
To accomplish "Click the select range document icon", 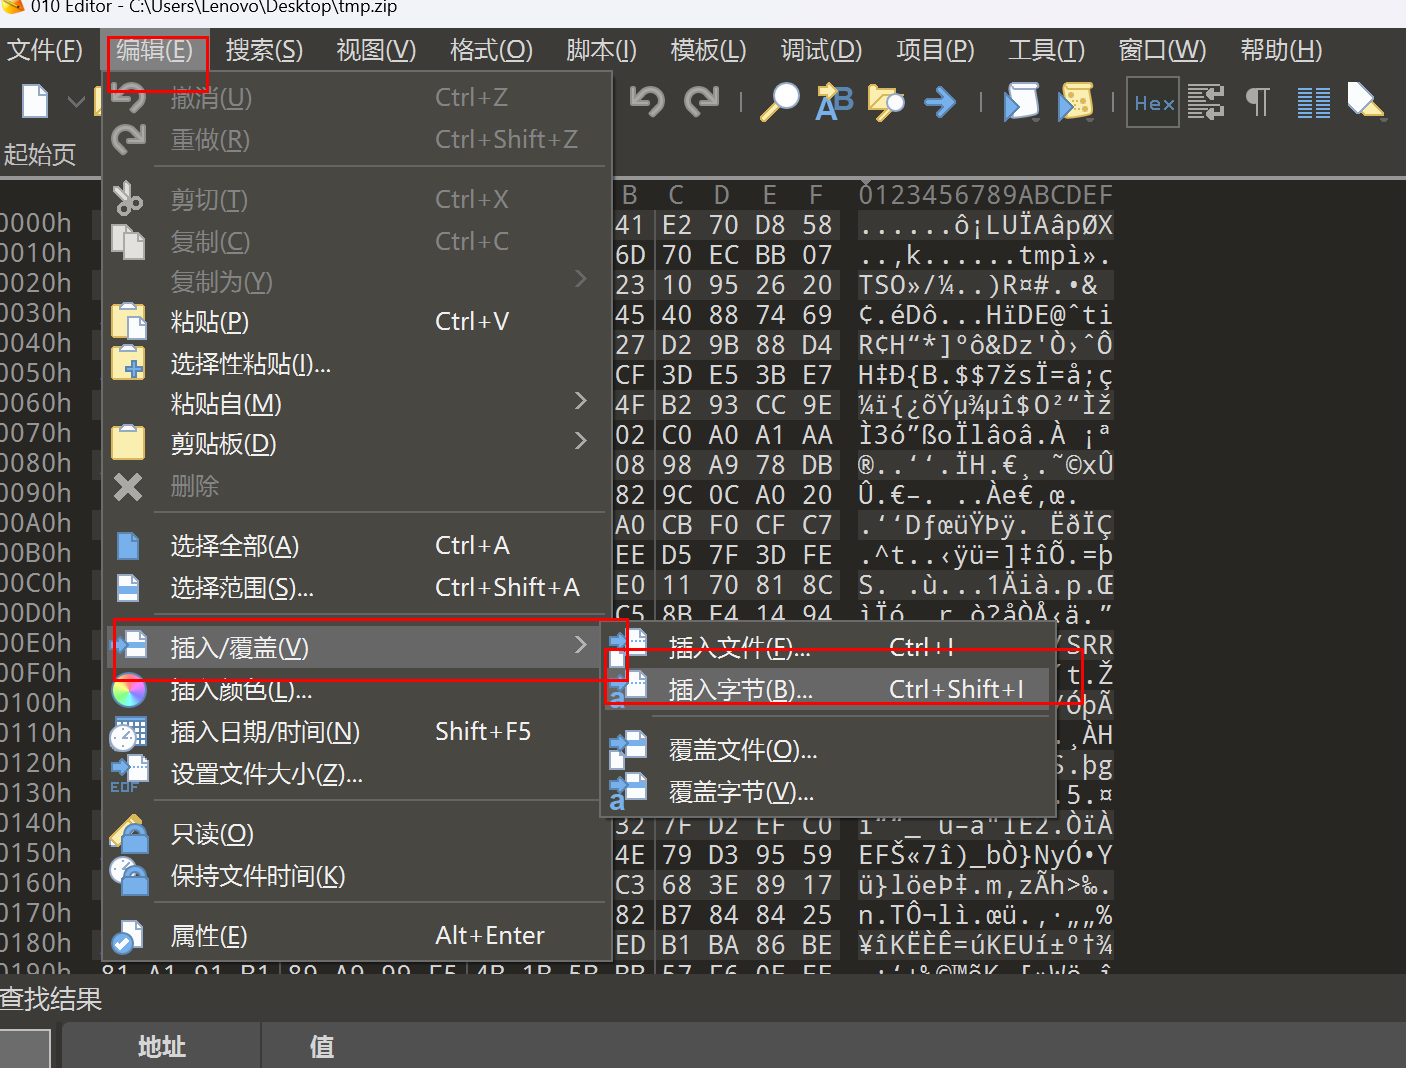I will coord(128,588).
